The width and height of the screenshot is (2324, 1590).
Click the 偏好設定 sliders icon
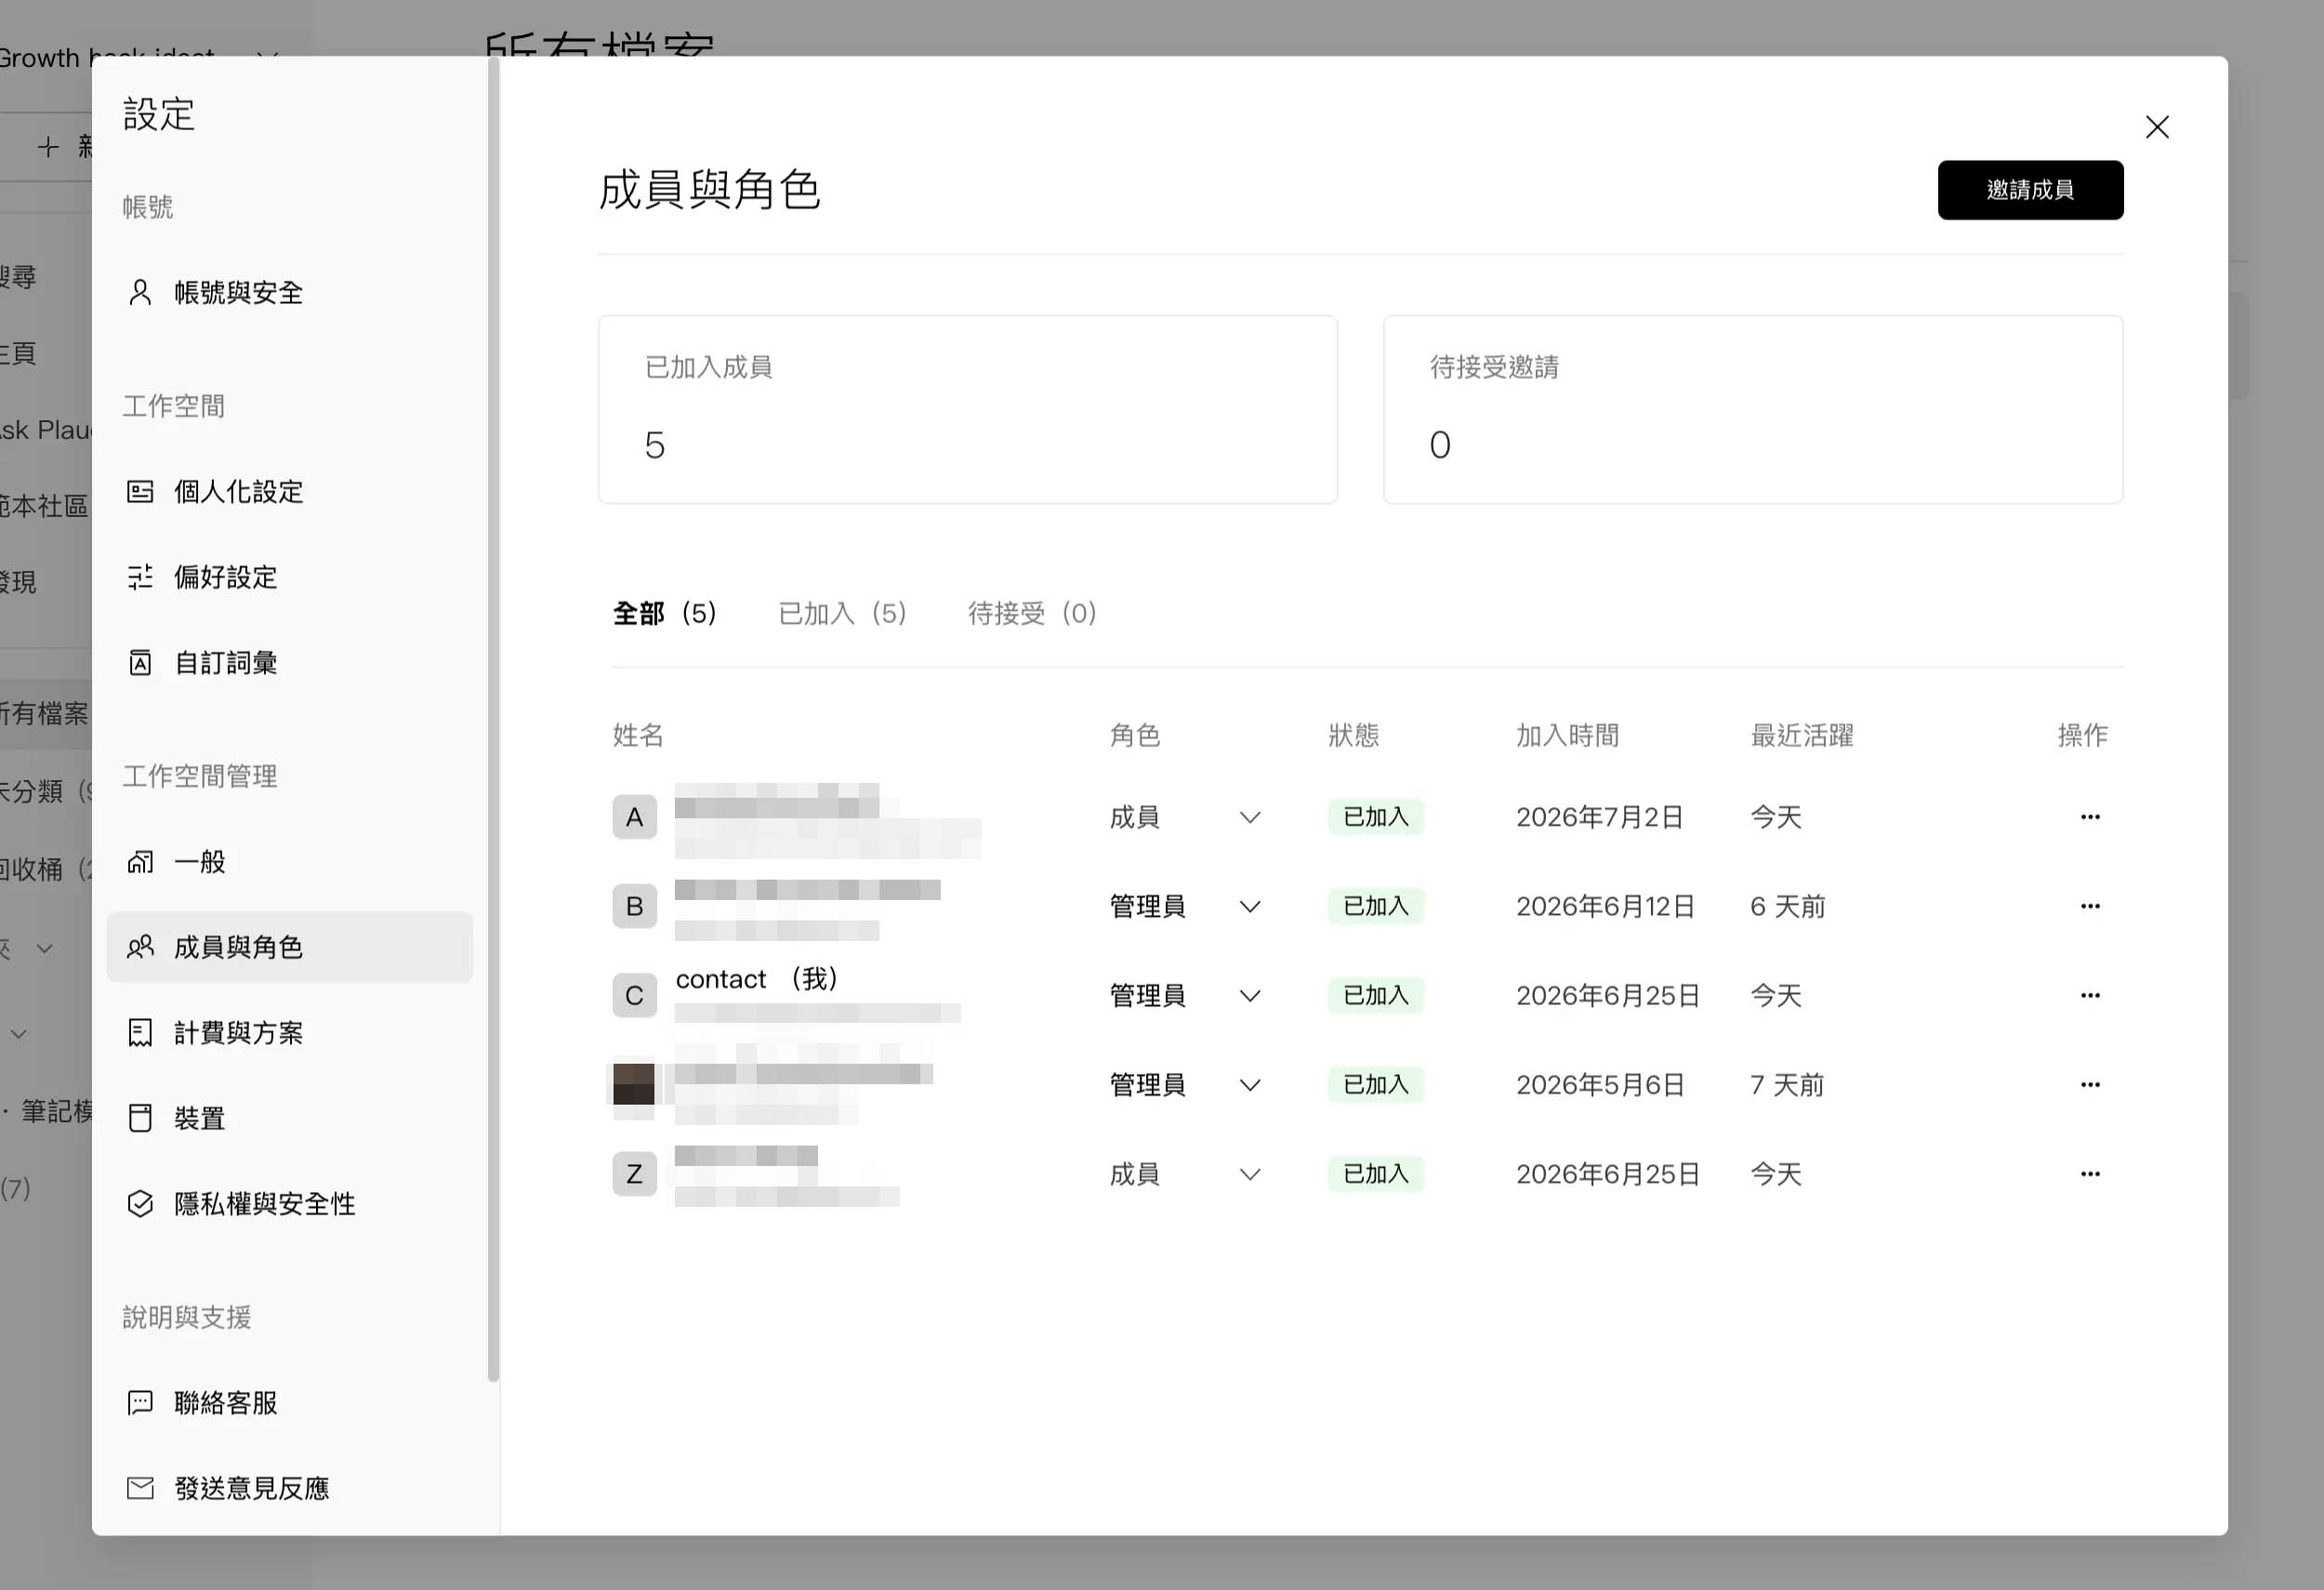click(140, 577)
